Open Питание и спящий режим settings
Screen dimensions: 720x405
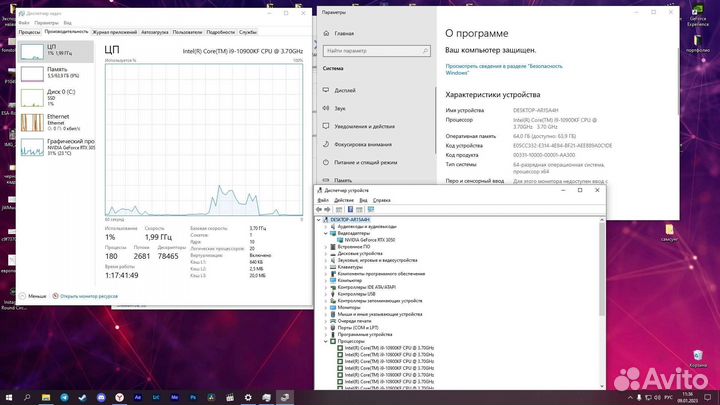pyautogui.click(x=366, y=162)
